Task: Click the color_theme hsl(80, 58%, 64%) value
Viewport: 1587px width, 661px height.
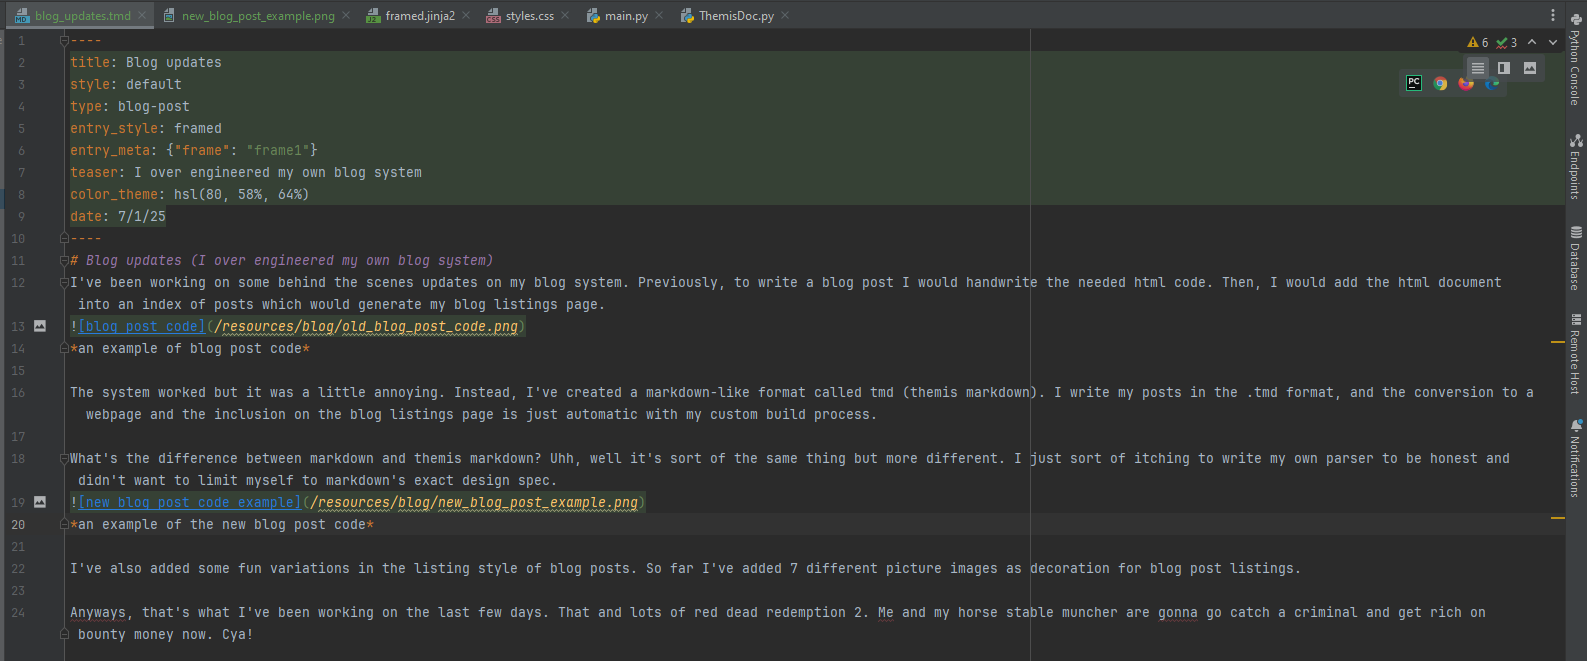Action: 241,194
